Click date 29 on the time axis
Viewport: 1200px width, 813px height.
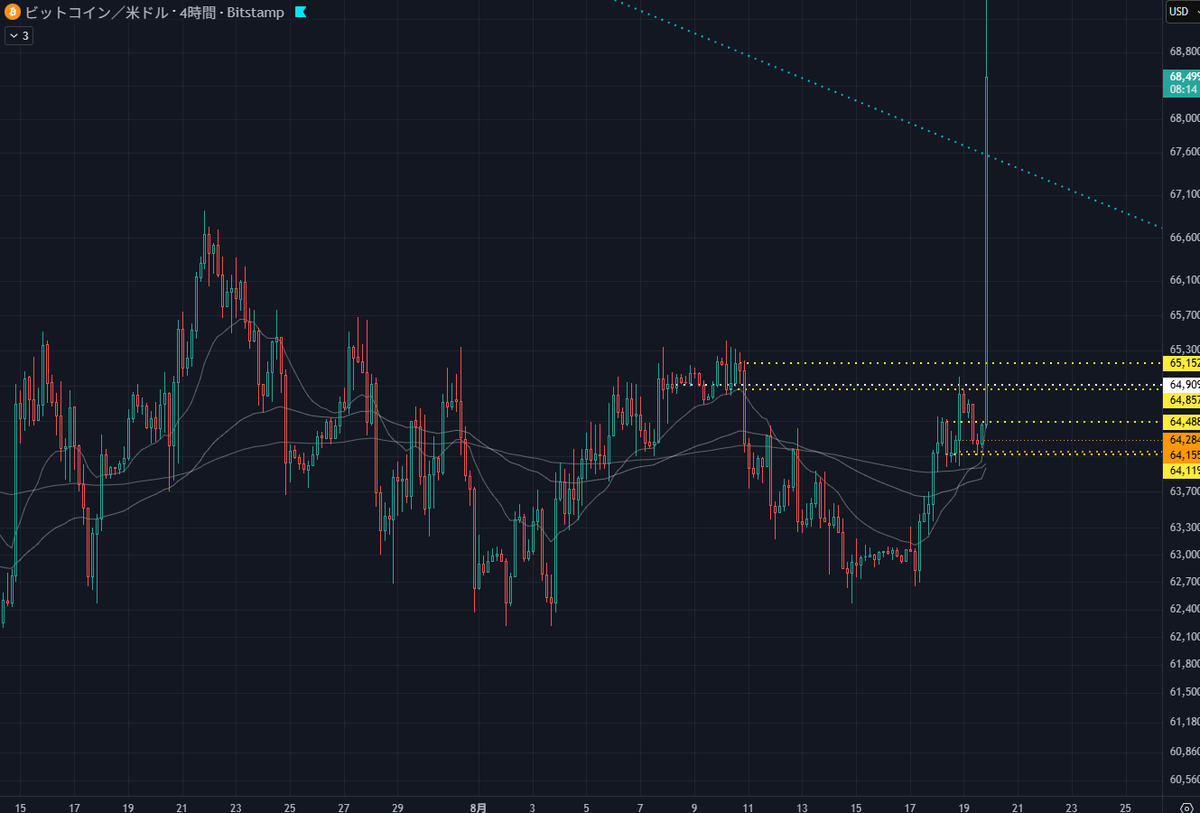pyautogui.click(x=397, y=806)
